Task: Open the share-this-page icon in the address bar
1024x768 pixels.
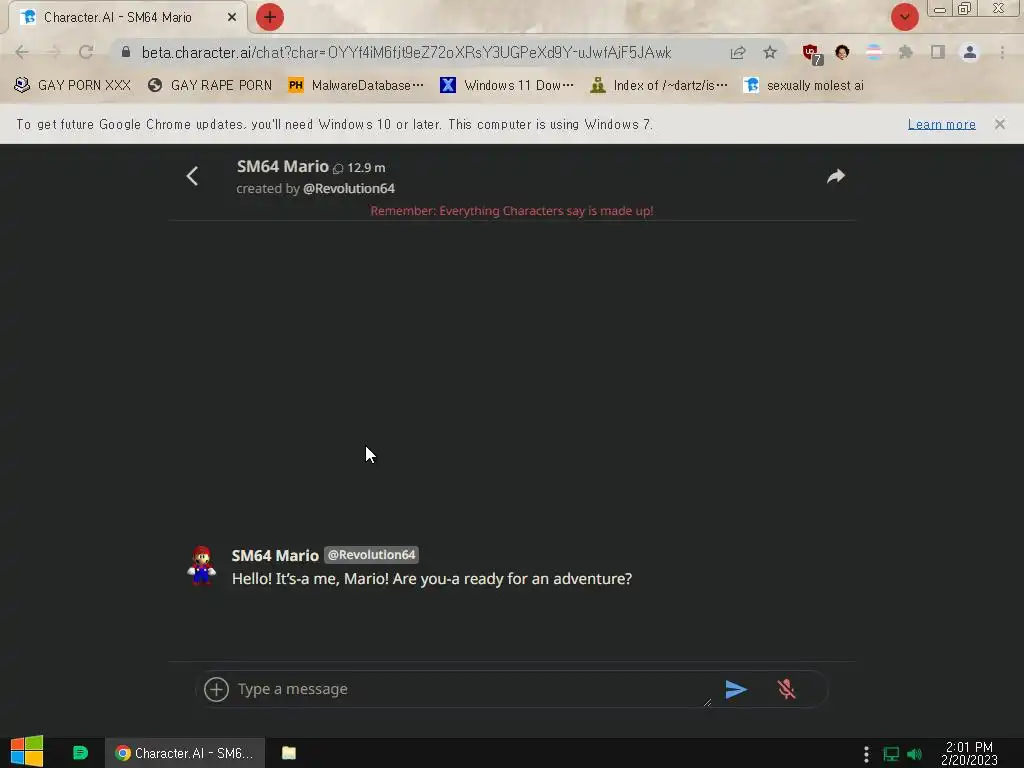Action: point(738,52)
